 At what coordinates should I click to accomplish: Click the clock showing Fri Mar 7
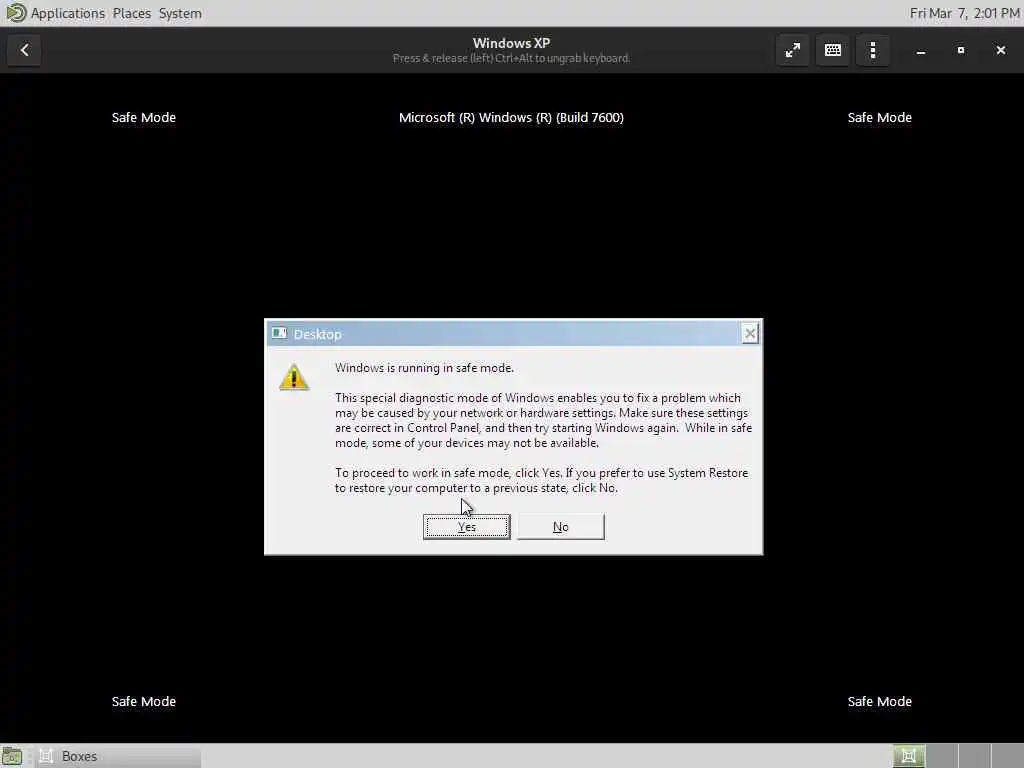coord(965,13)
